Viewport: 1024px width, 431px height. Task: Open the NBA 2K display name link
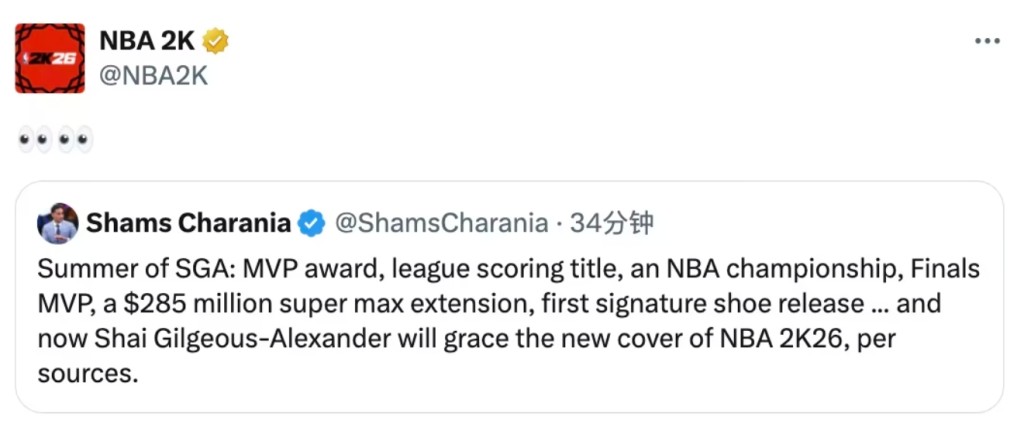[147, 41]
